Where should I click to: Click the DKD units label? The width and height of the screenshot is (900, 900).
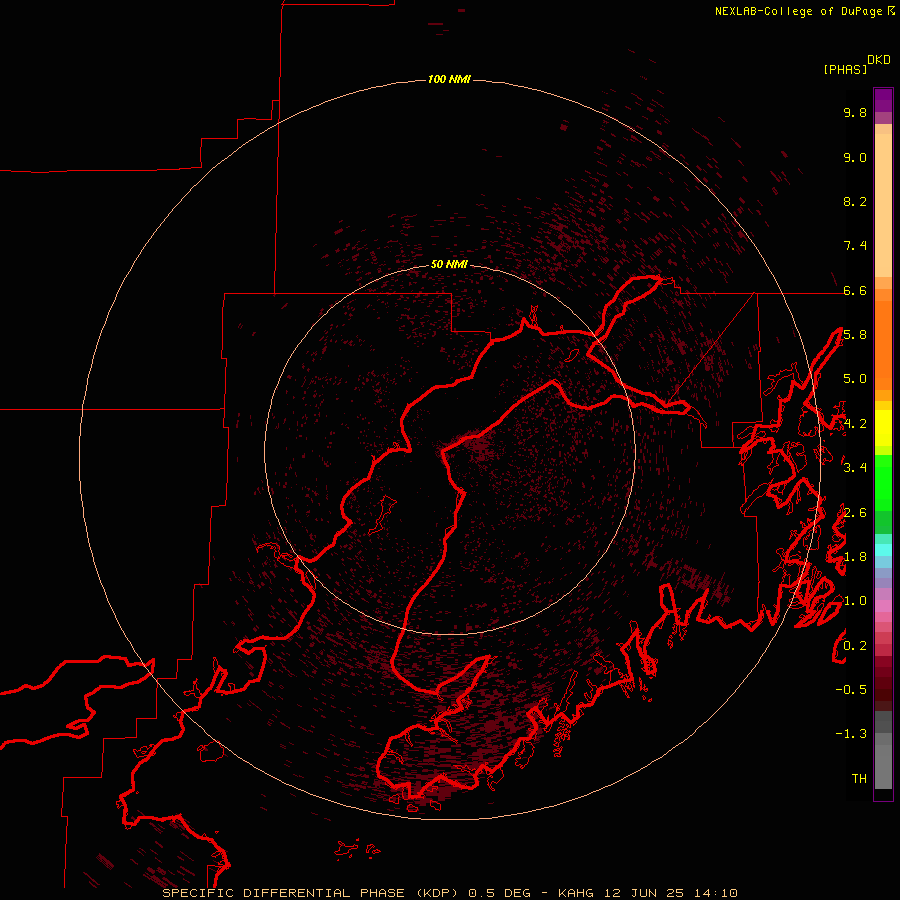tap(879, 60)
